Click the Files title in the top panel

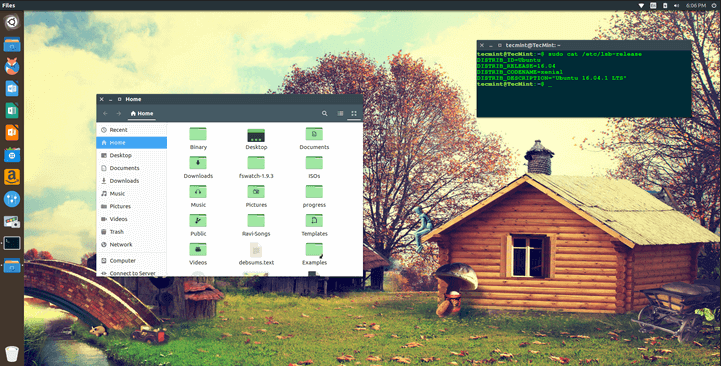[9, 6]
